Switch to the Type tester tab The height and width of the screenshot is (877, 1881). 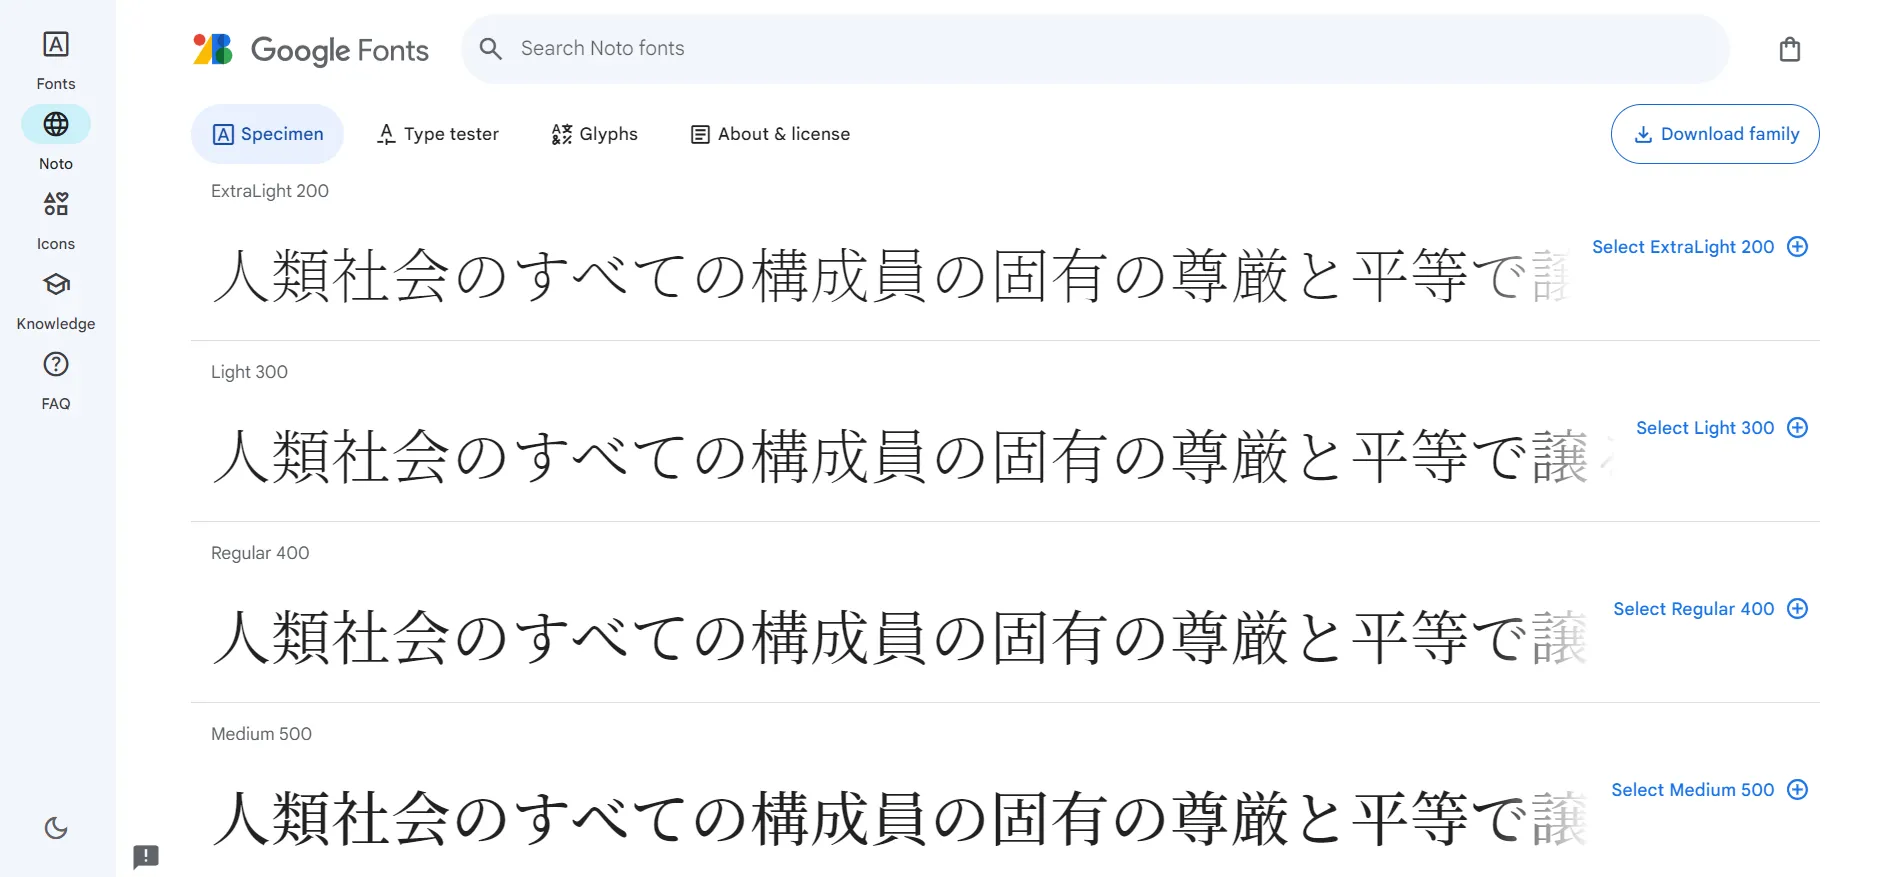click(x=437, y=134)
